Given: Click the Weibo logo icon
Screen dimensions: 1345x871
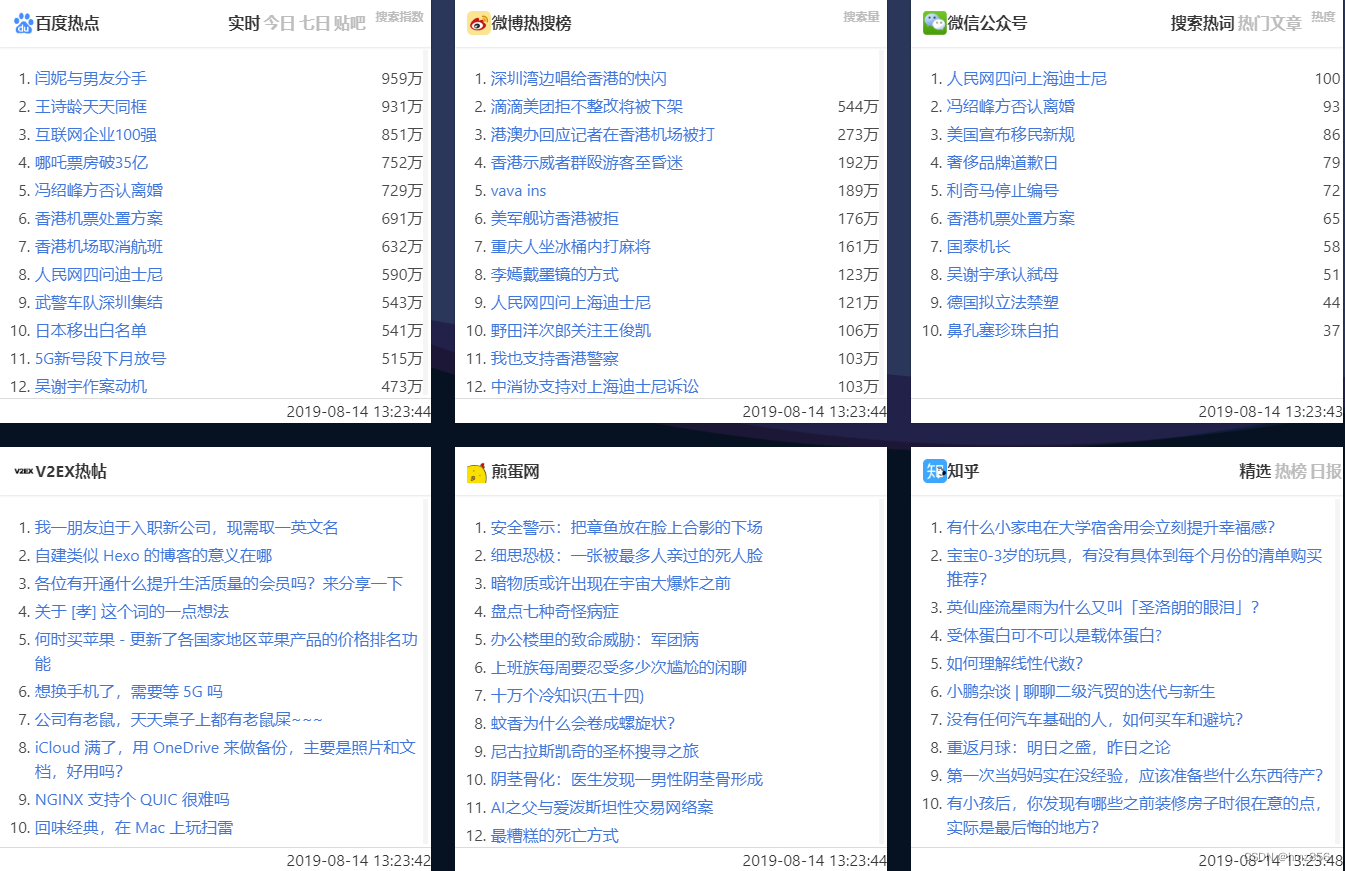Looking at the screenshot, I should coord(478,23).
